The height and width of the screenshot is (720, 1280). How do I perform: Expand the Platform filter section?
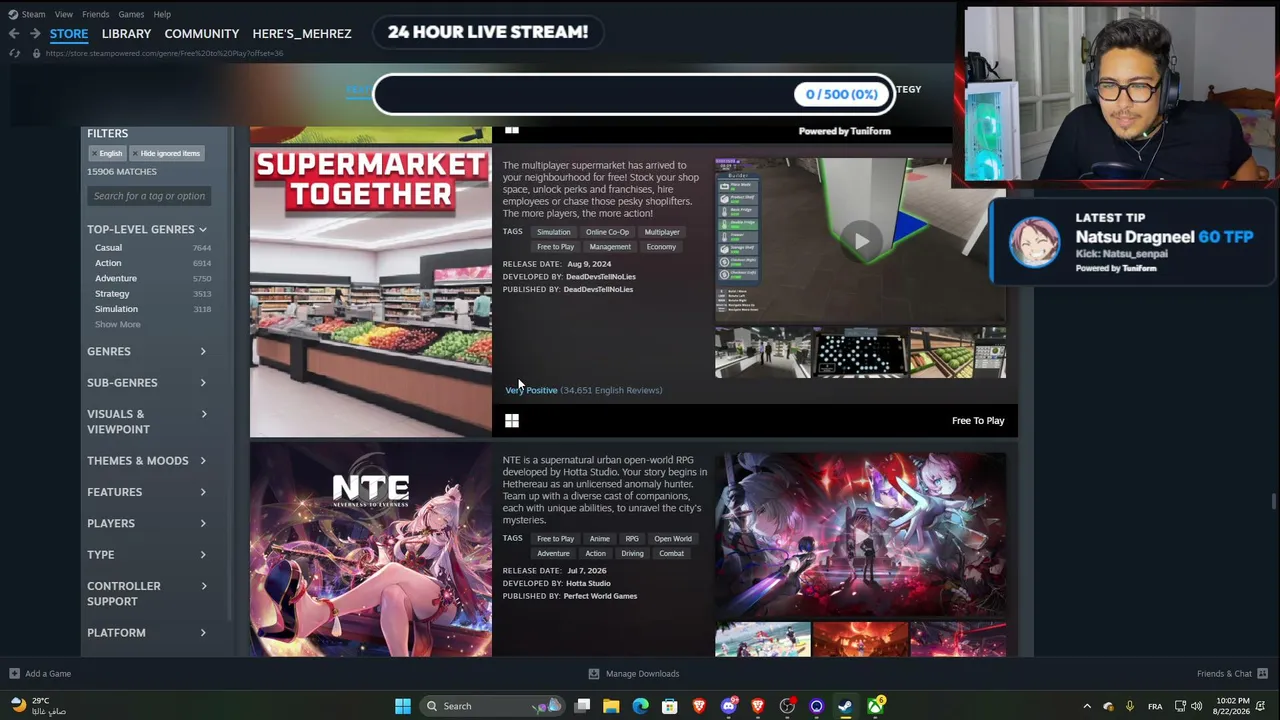[147, 633]
